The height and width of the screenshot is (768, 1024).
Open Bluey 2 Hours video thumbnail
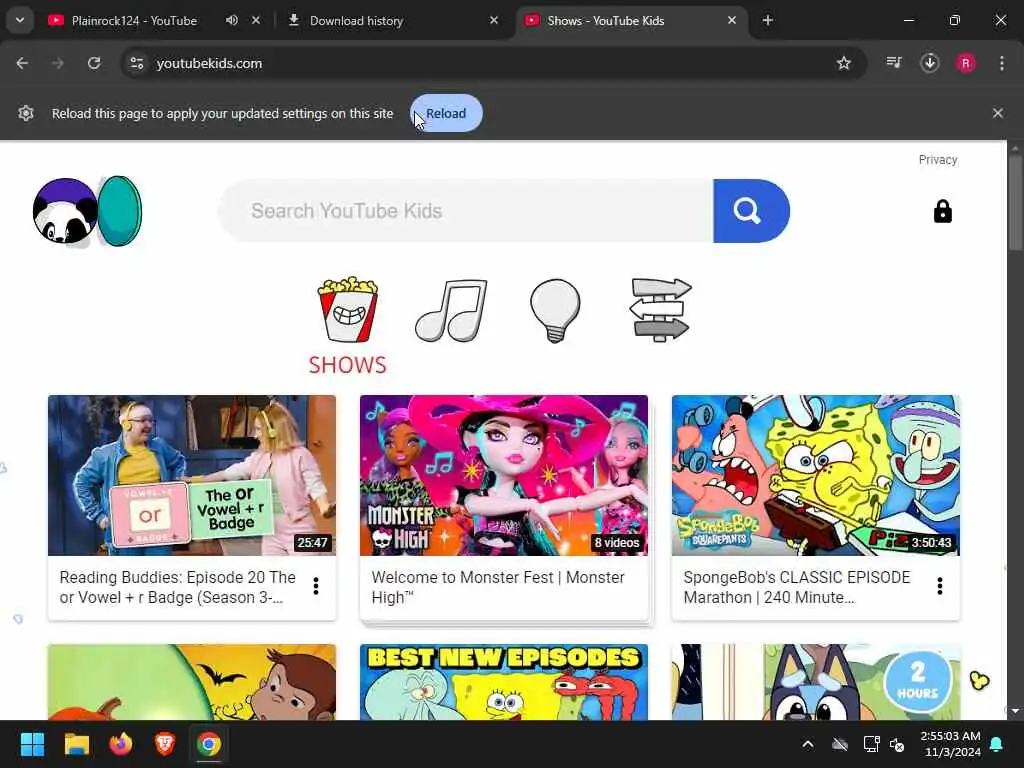816,682
